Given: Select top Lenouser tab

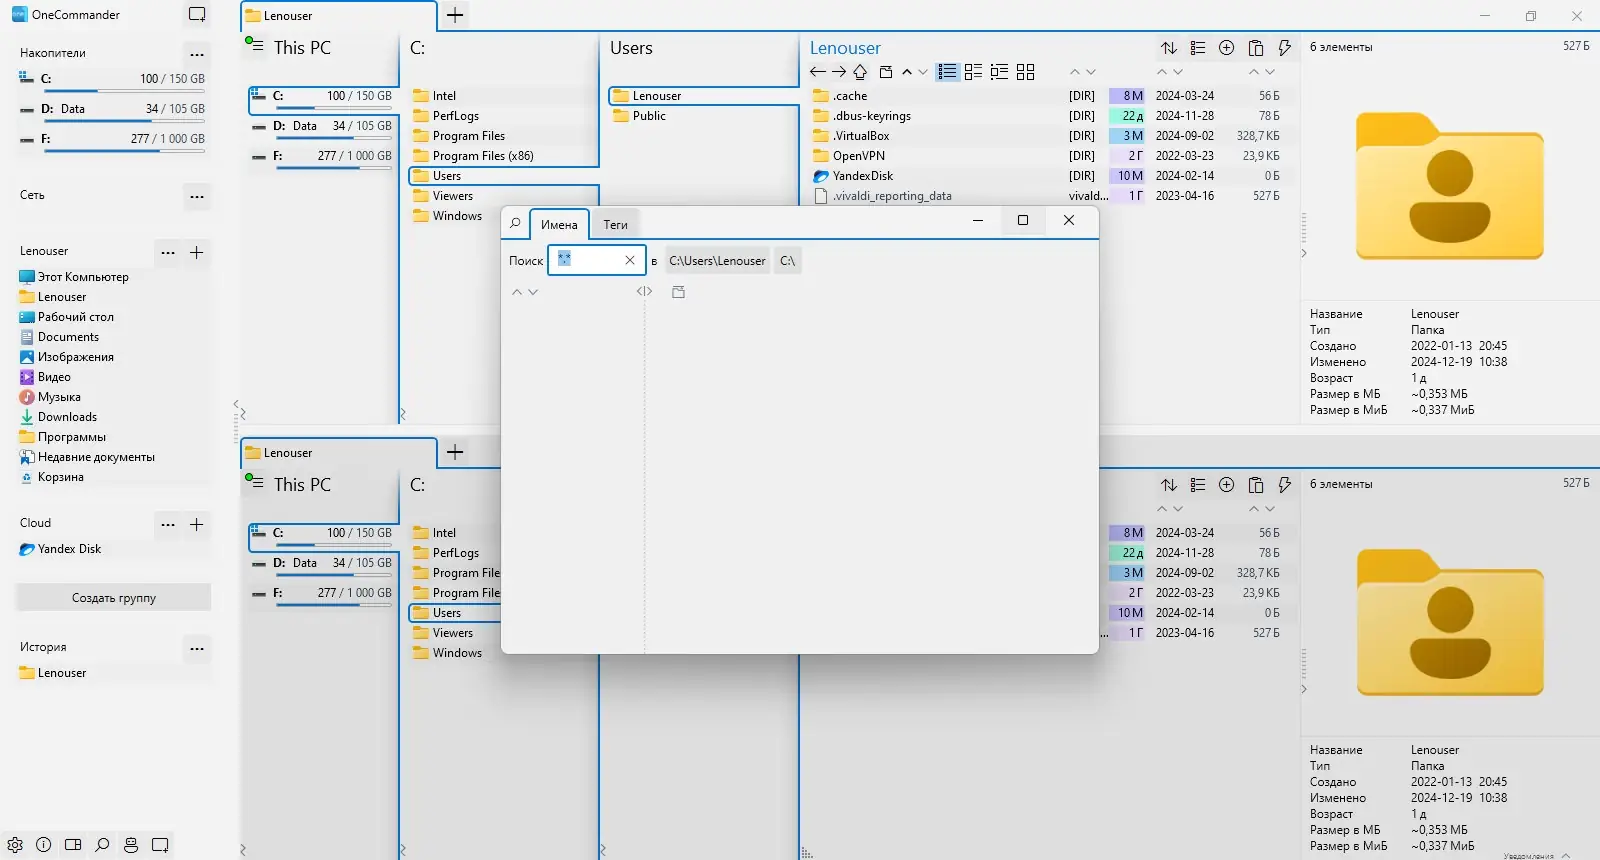Looking at the screenshot, I should pos(338,16).
